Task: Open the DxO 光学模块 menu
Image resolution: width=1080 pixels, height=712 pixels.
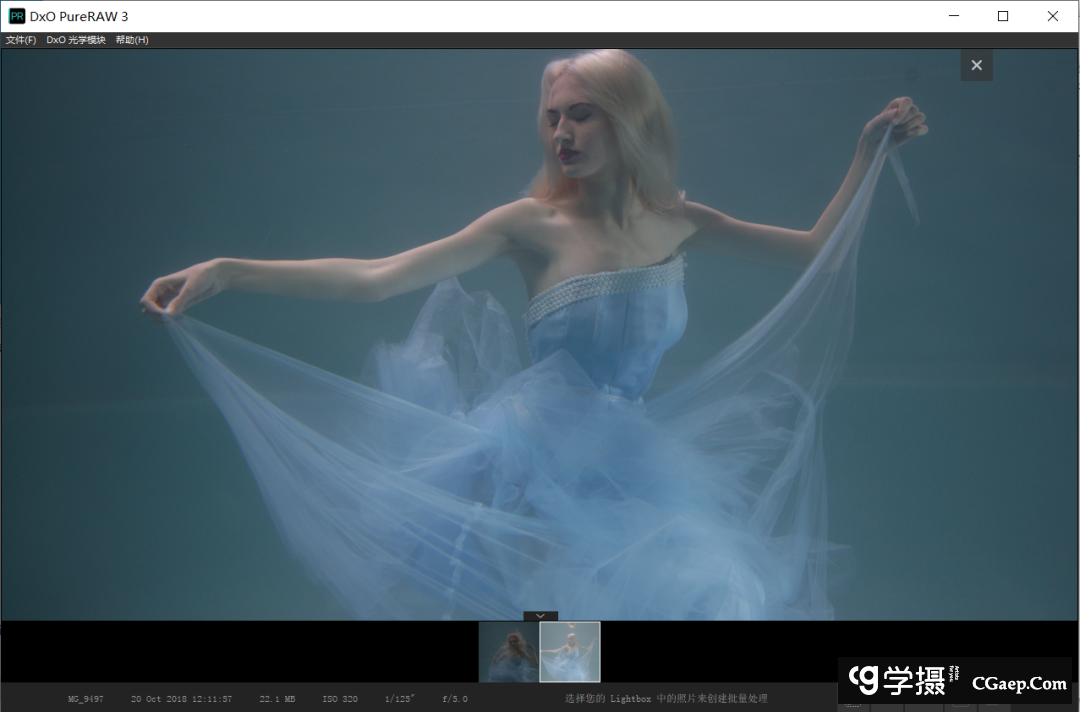Action: pyautogui.click(x=76, y=40)
